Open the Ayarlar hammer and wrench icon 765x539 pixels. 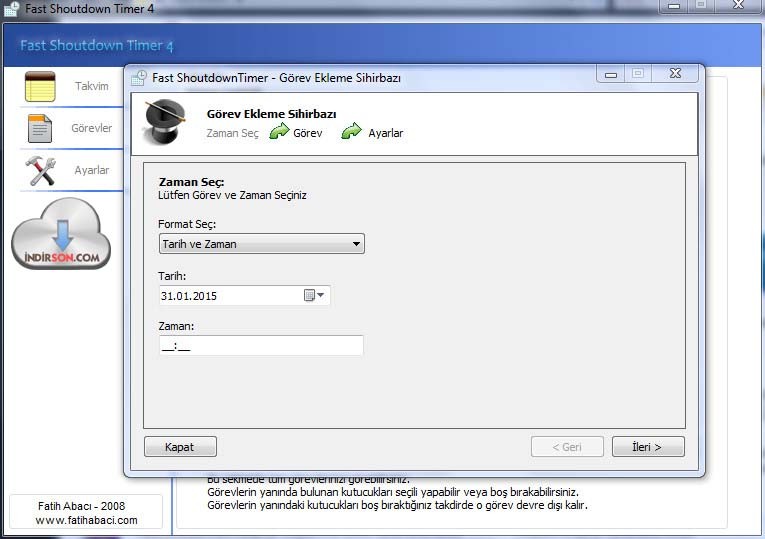(40, 171)
